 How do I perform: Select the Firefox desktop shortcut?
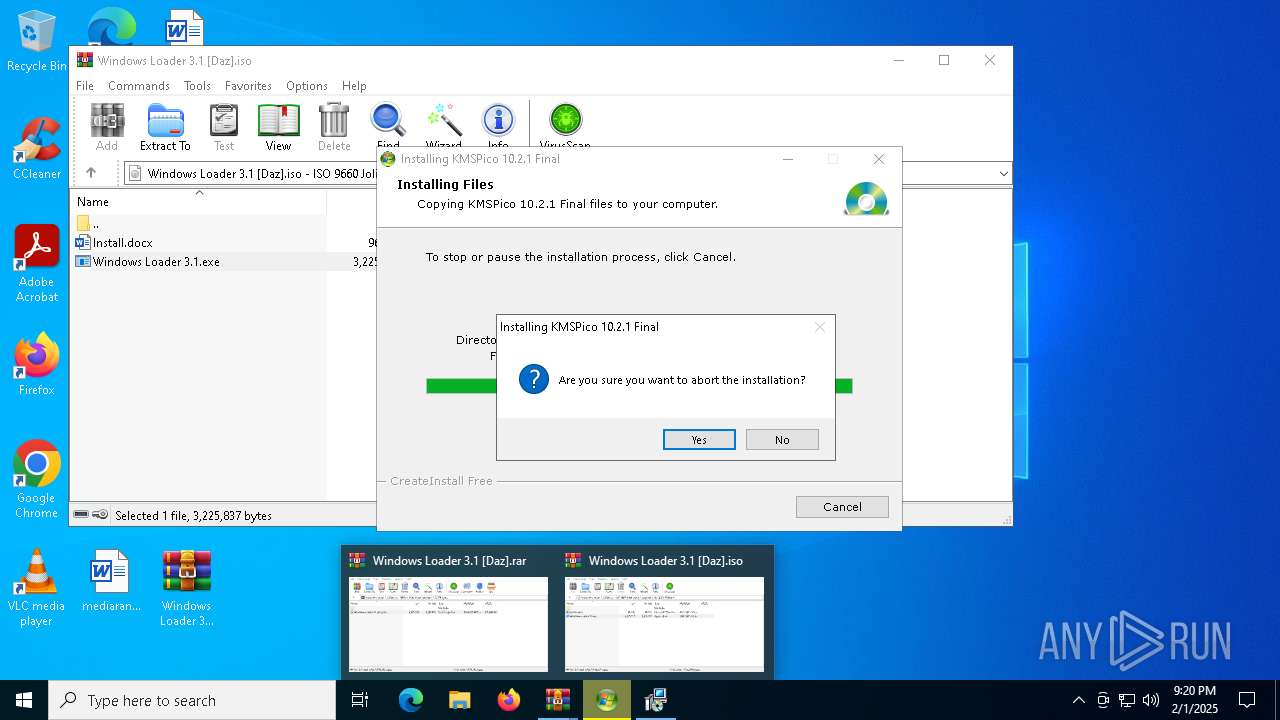tap(36, 364)
